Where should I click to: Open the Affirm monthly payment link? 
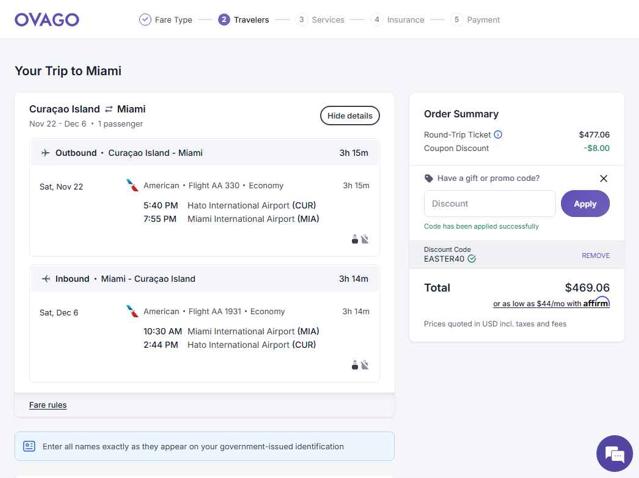coord(551,303)
